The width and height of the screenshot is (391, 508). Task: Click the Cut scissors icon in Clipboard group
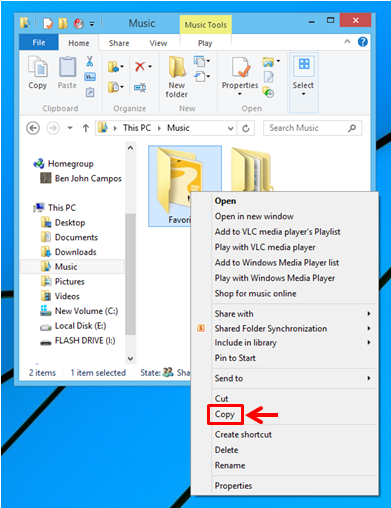tap(89, 61)
